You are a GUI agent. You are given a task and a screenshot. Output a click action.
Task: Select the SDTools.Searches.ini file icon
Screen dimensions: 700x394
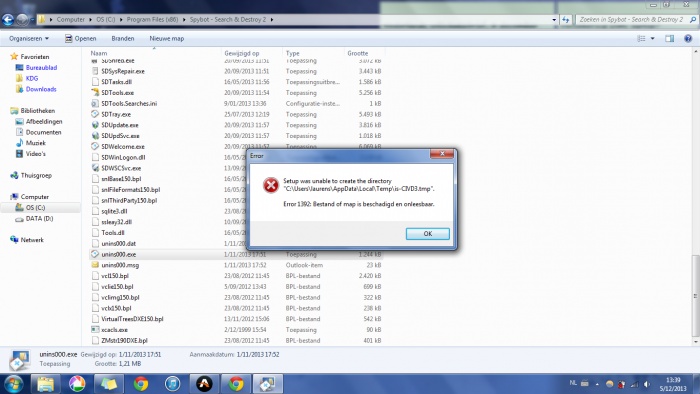point(95,103)
